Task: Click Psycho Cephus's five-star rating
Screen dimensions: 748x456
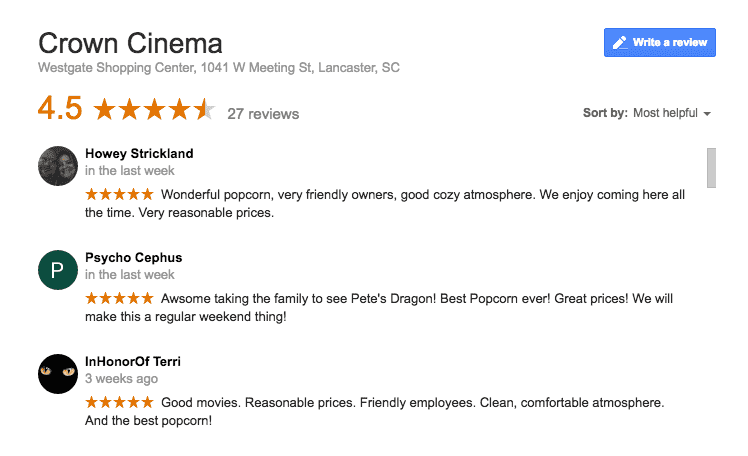Action: 119,298
